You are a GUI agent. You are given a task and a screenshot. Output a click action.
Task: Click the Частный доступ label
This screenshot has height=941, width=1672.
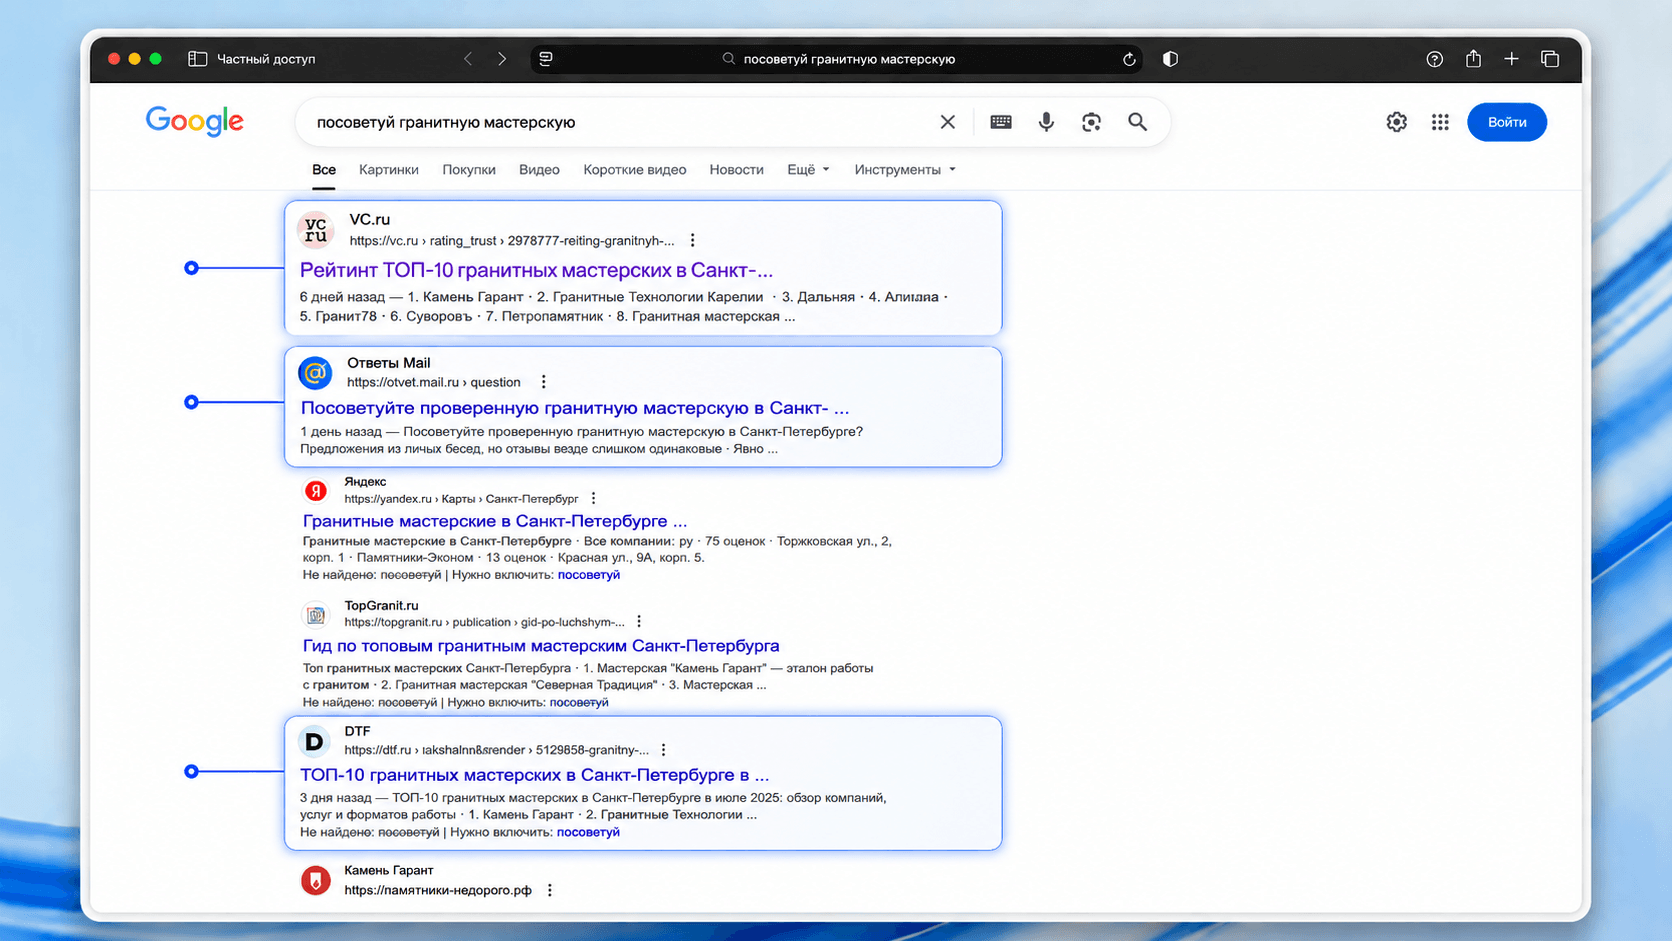point(266,59)
